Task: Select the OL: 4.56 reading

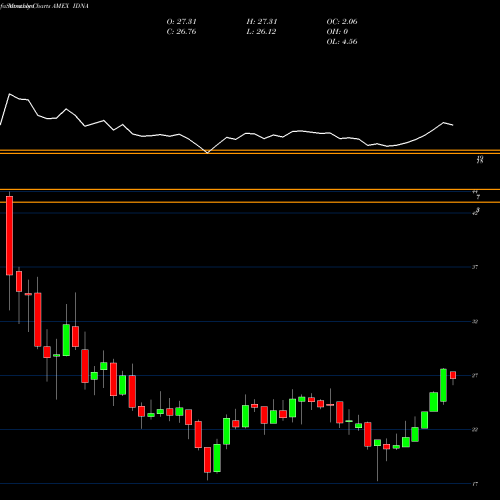Action: coord(342,42)
